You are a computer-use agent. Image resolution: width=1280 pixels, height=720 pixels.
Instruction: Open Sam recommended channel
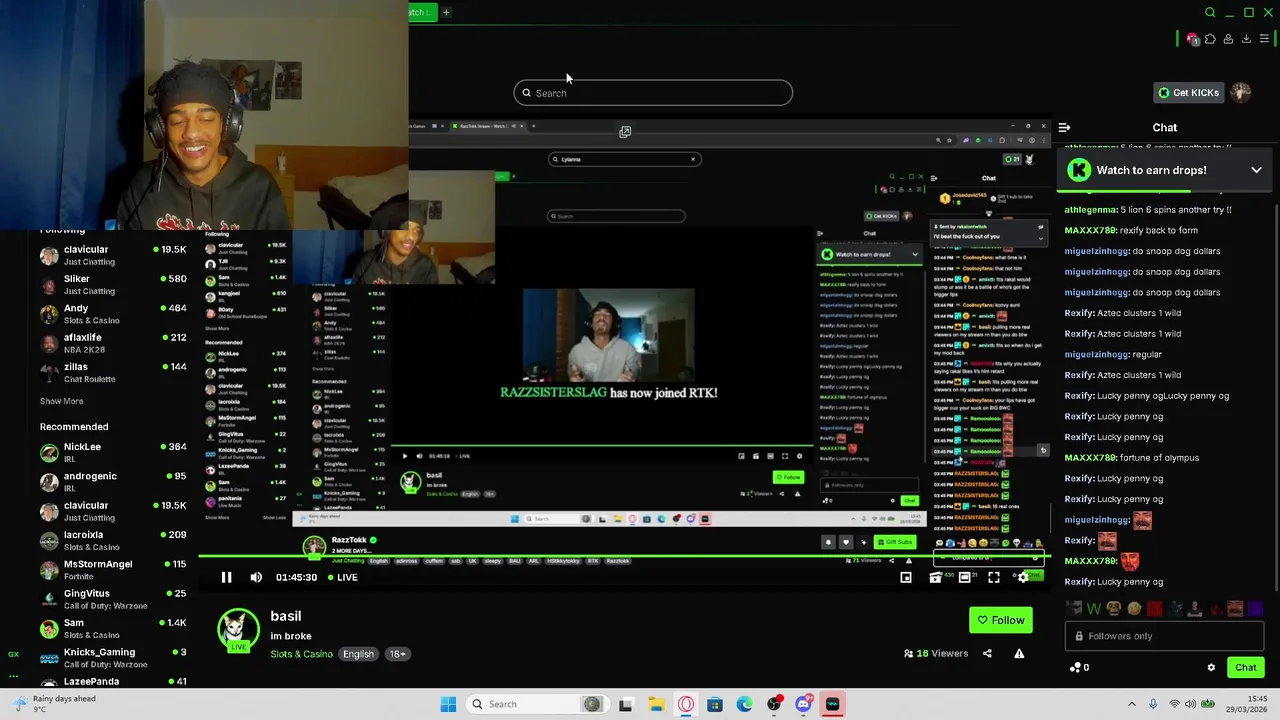112,628
